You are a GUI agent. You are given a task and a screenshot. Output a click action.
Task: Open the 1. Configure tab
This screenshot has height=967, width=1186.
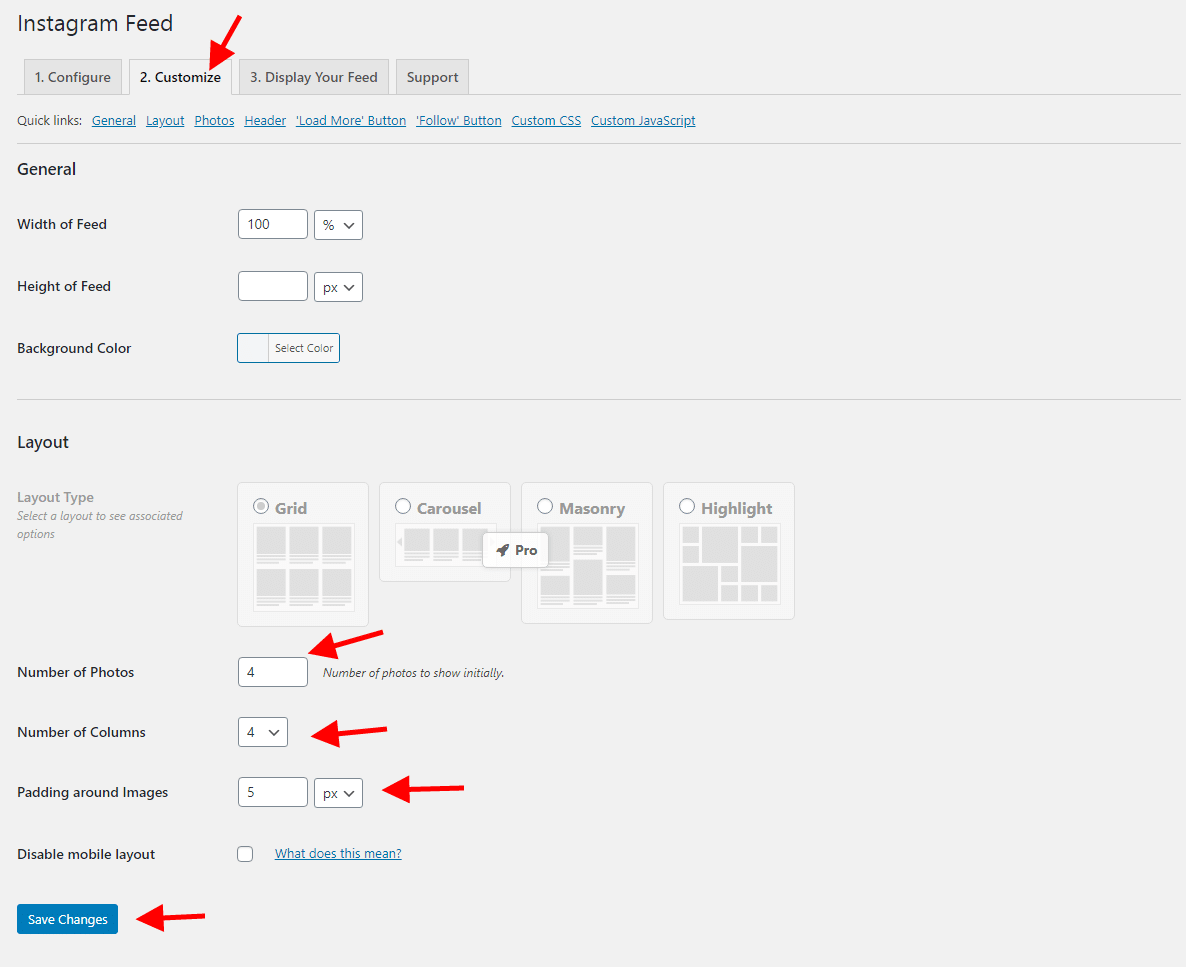[73, 77]
